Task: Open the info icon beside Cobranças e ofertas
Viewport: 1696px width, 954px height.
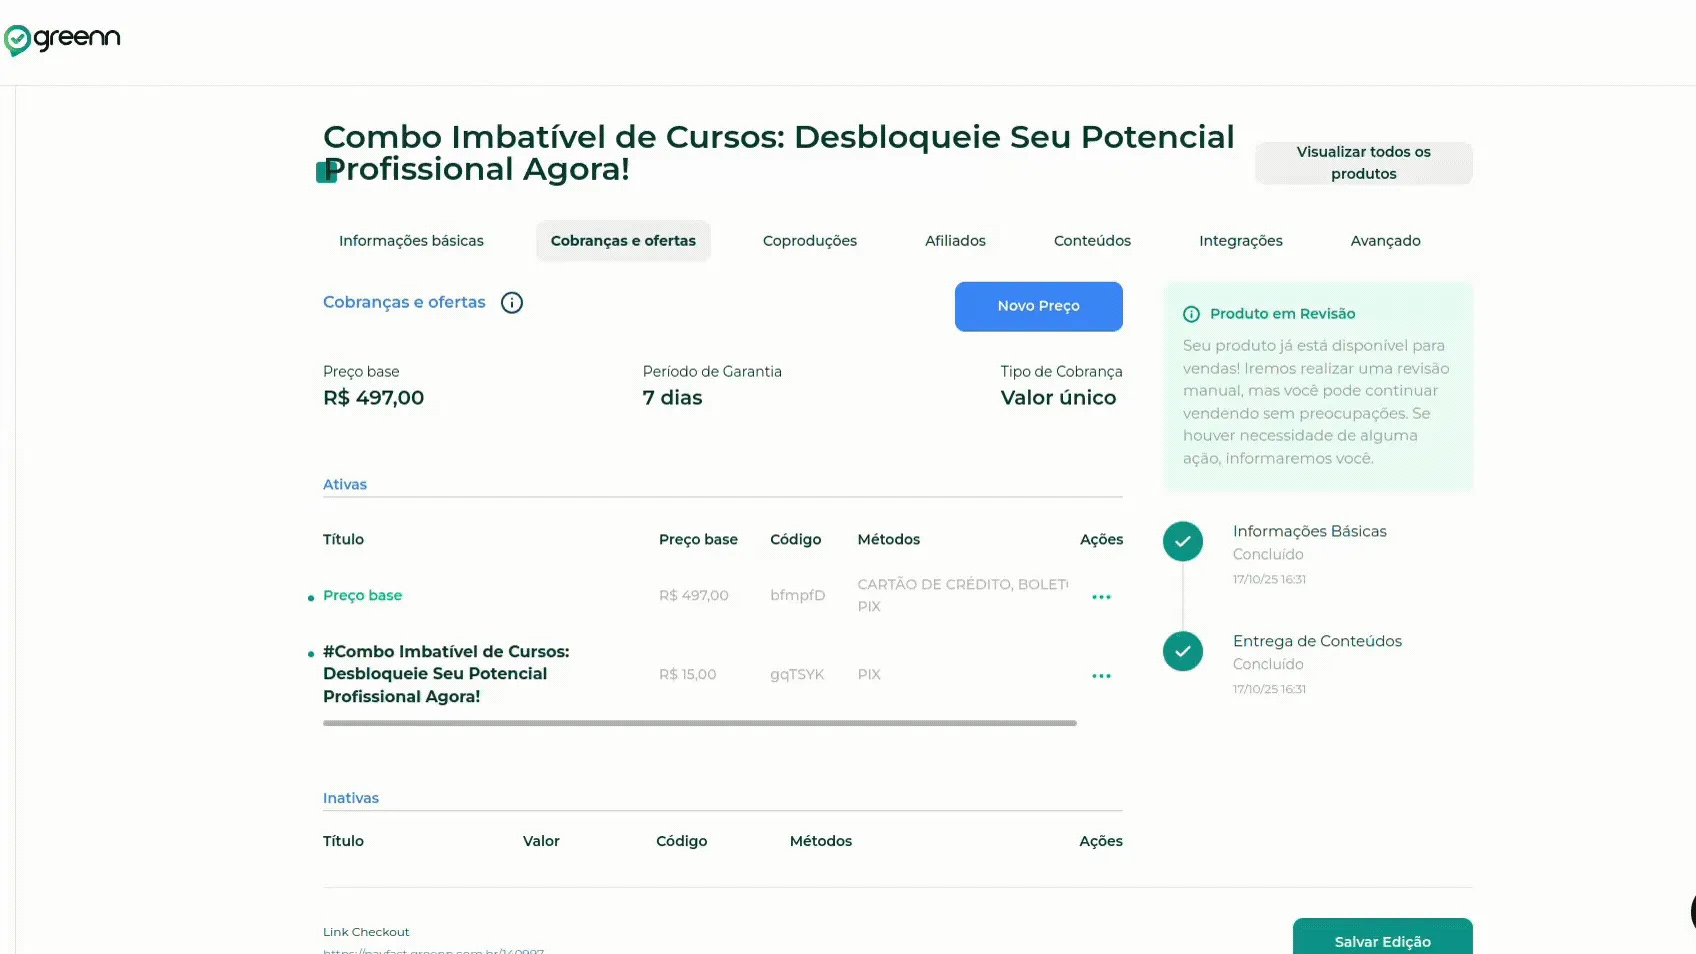Action: click(512, 303)
